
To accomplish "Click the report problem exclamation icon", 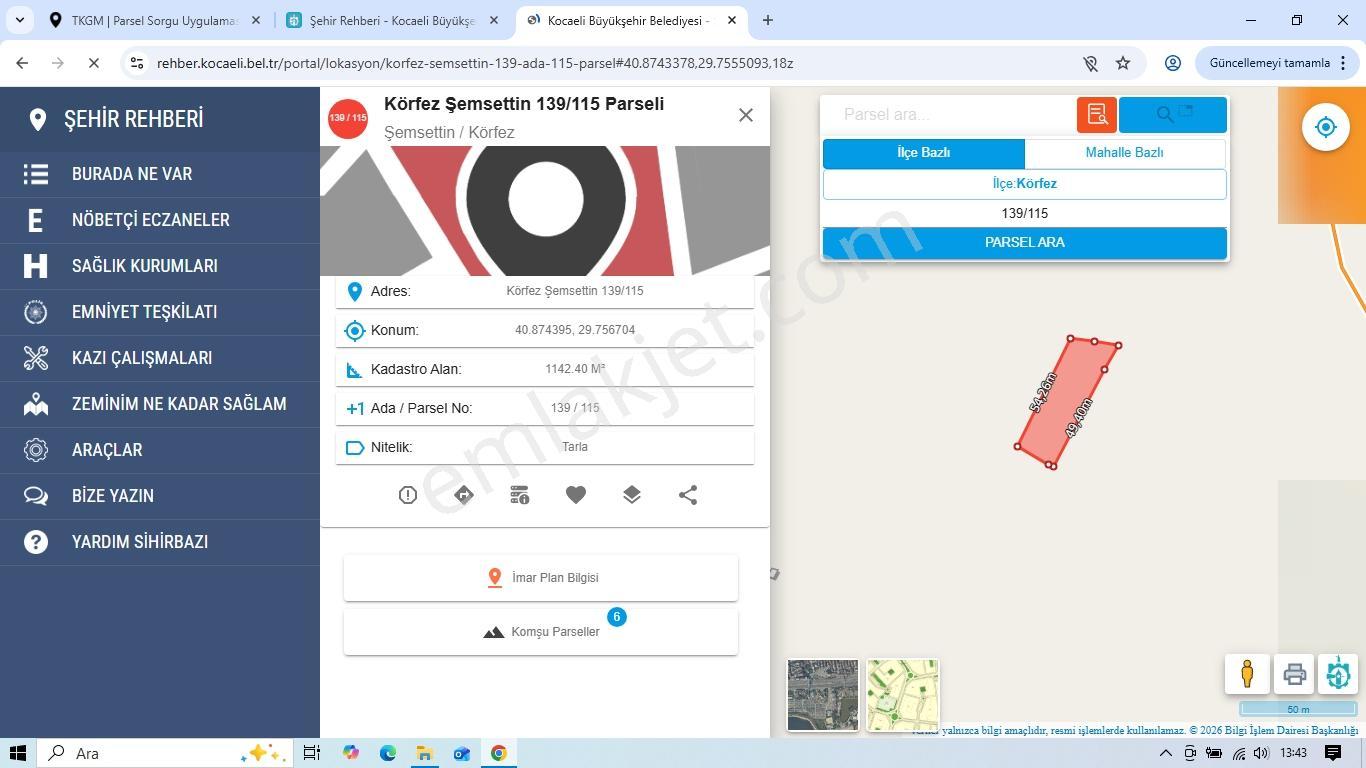I will tap(407, 495).
